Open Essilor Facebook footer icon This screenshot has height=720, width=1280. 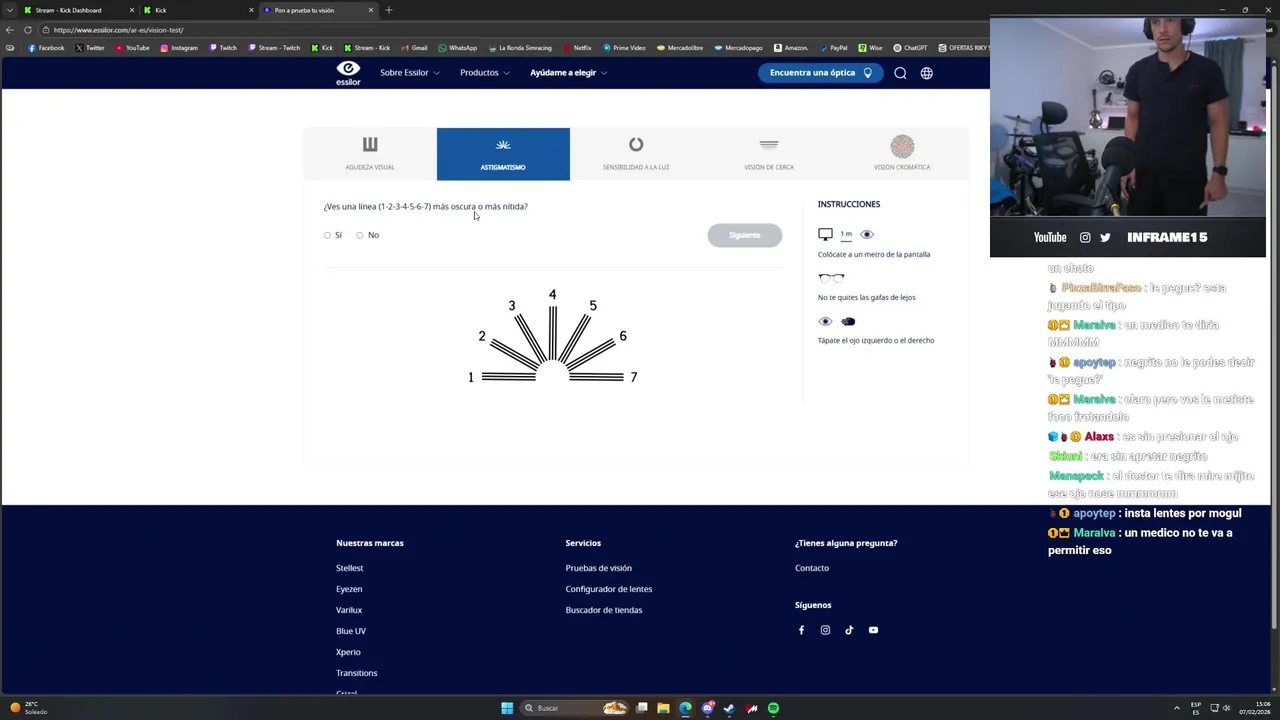[801, 630]
